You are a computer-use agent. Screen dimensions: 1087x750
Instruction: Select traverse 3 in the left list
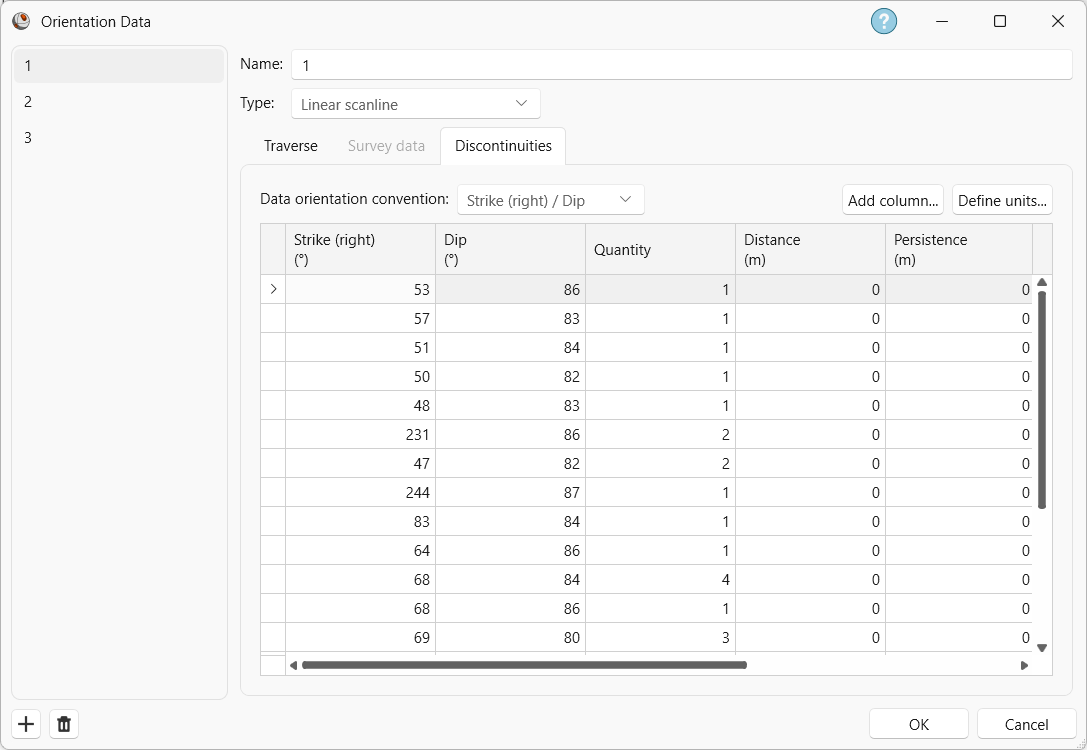[119, 137]
